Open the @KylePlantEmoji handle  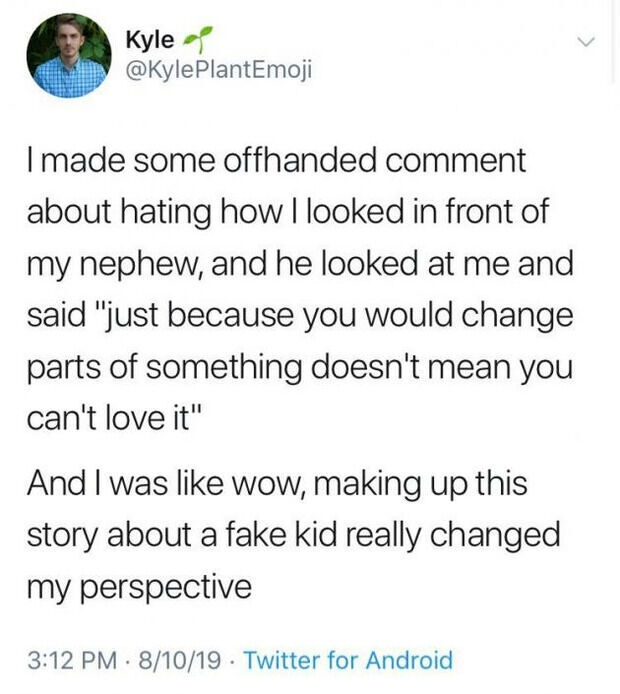(x=219, y=69)
